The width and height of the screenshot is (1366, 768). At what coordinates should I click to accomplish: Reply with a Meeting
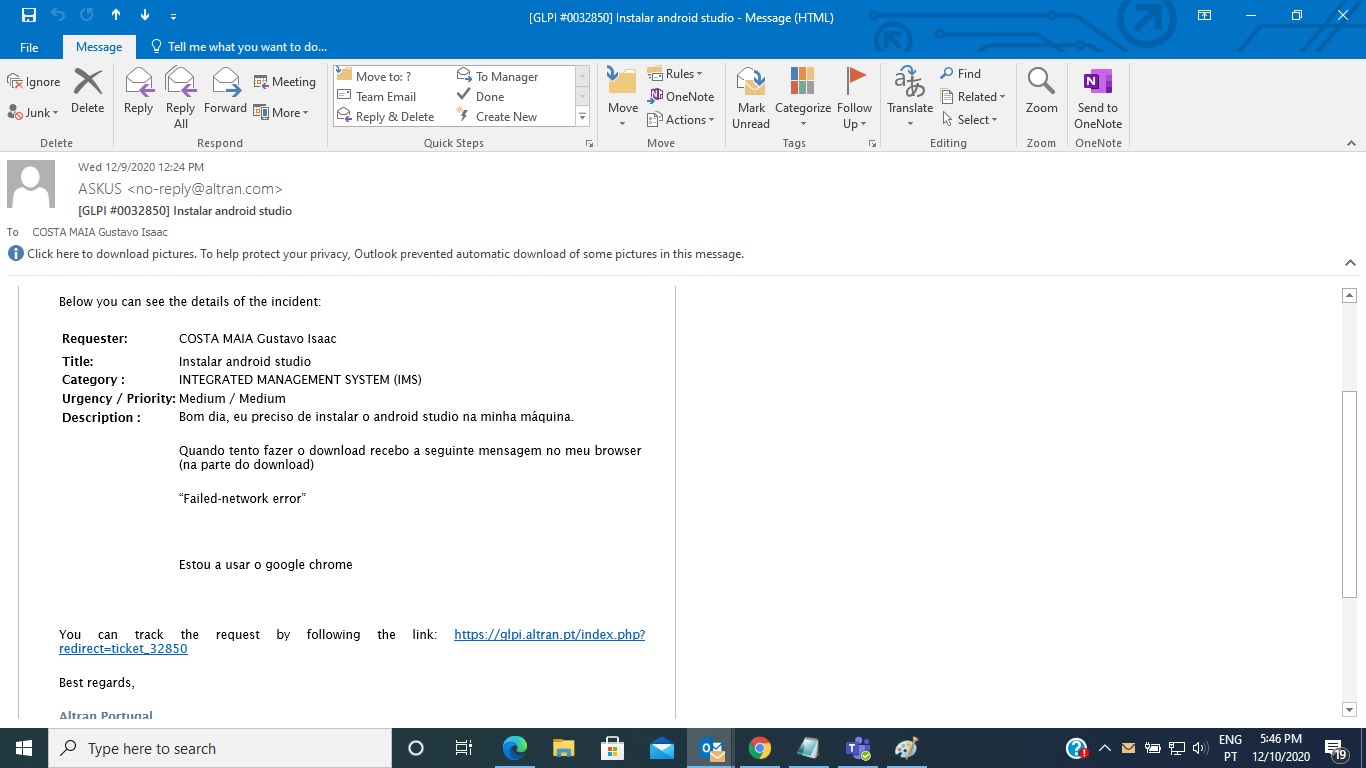[284, 82]
